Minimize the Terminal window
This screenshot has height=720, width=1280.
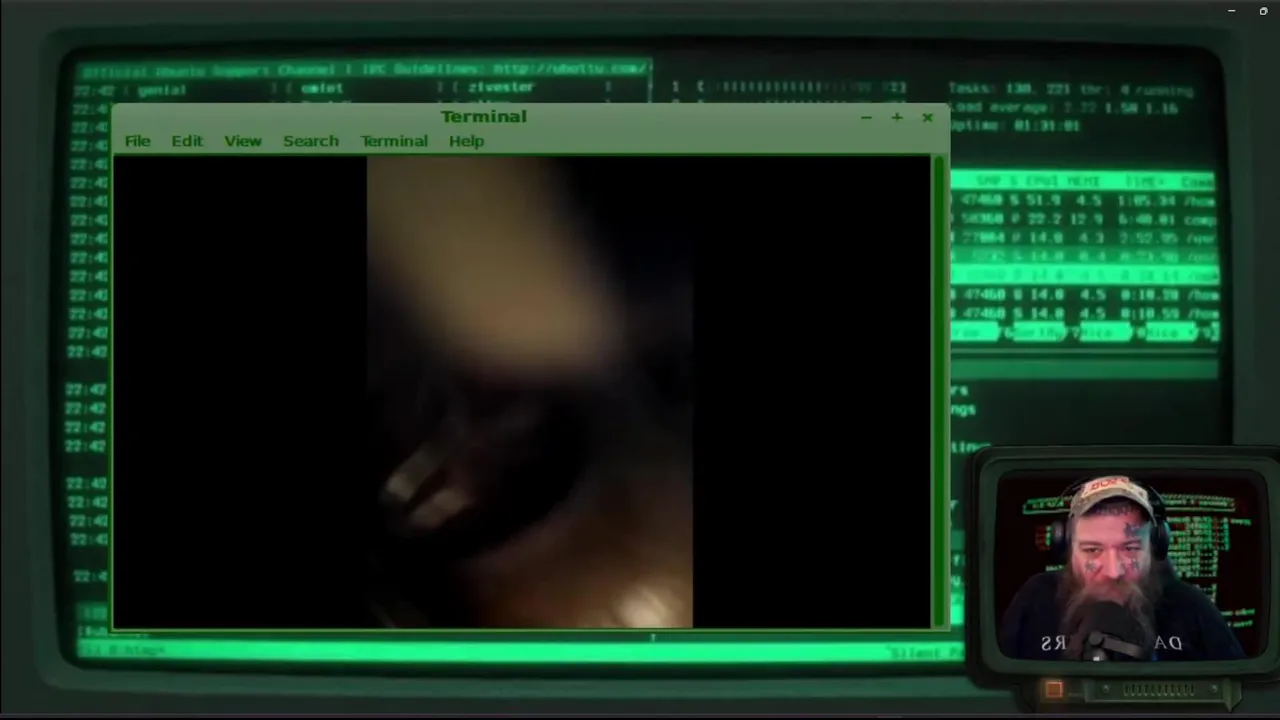point(866,117)
